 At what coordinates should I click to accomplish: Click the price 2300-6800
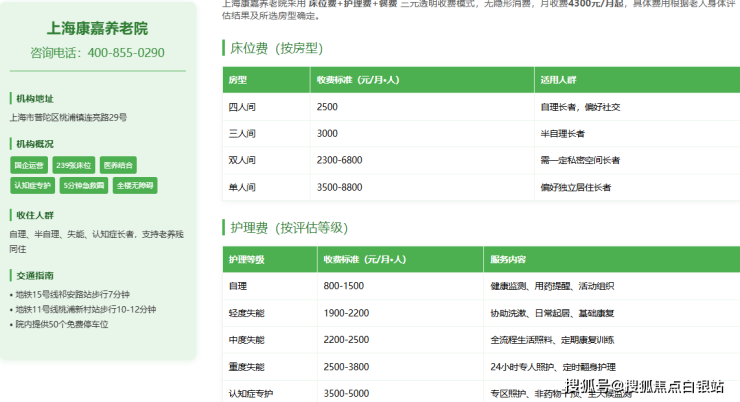[x=339, y=160]
